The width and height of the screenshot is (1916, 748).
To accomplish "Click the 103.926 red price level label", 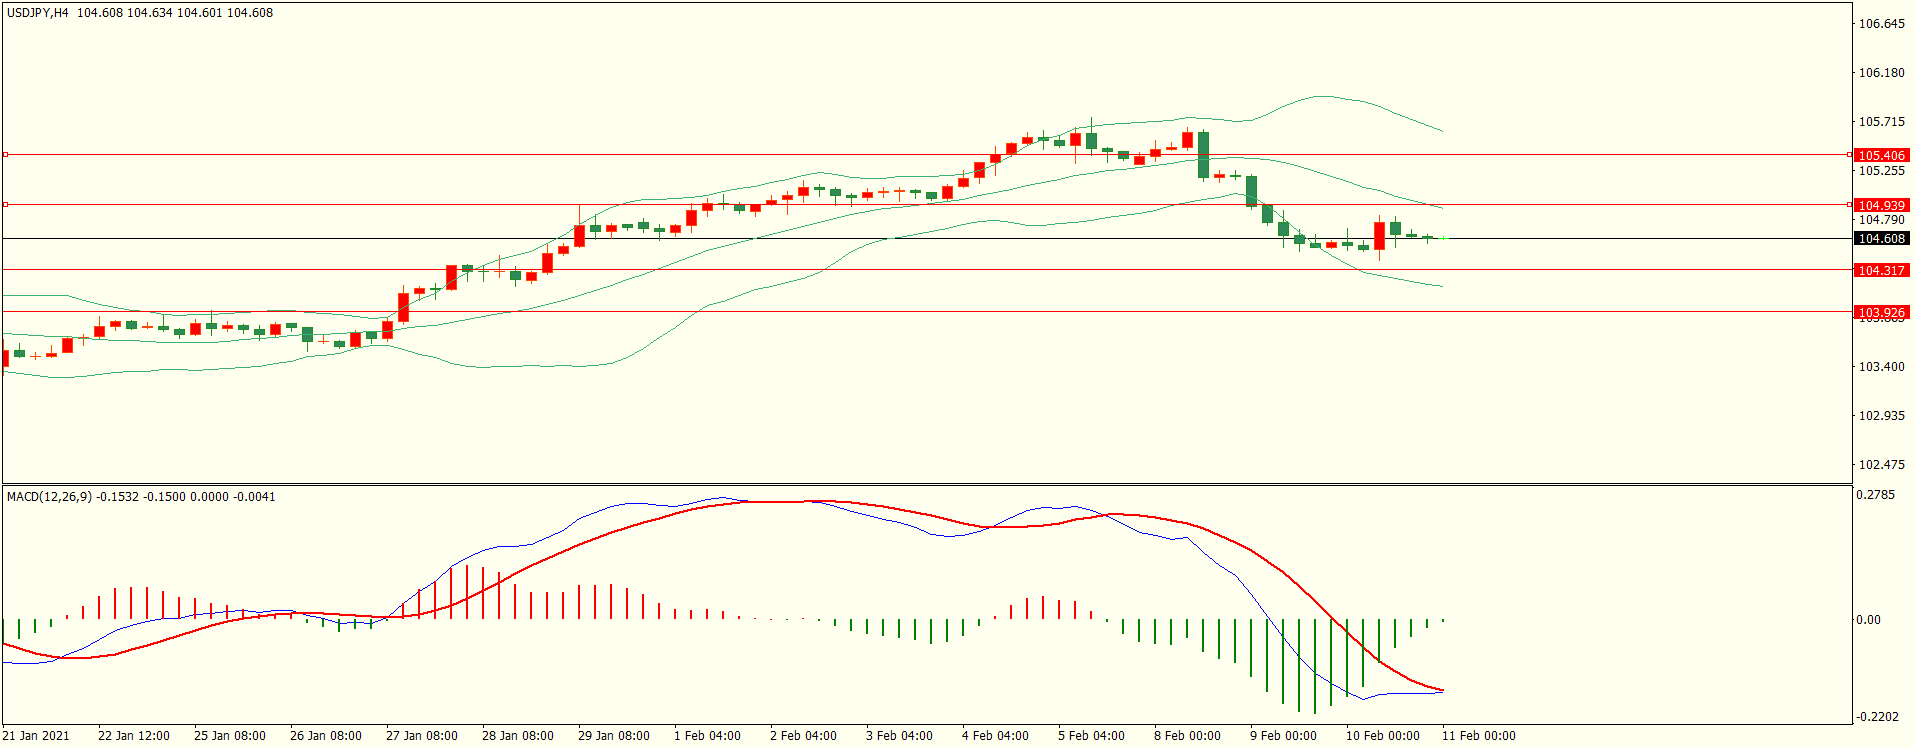I will click(1881, 312).
